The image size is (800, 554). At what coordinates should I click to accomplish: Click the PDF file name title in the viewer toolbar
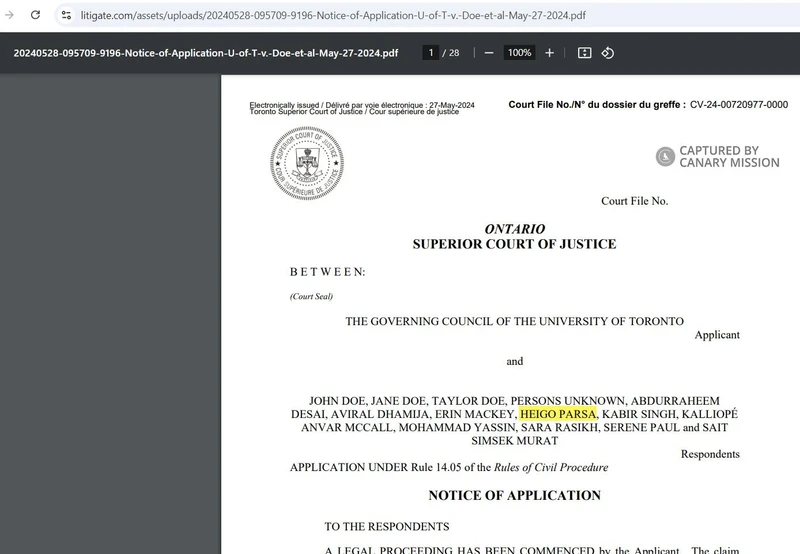pyautogui.click(x=206, y=53)
